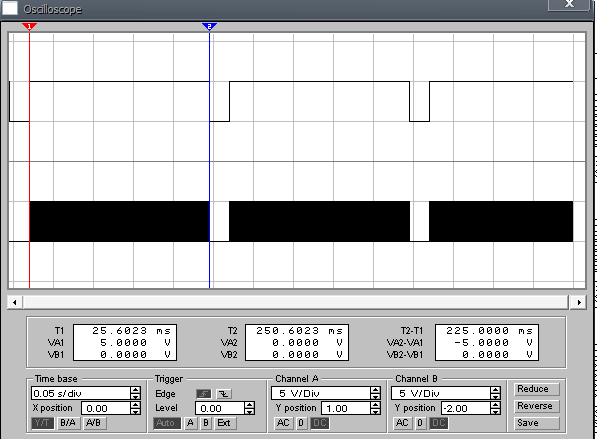The image size is (597, 439).
Task: Decrease Channel B Y position
Action: [x=495, y=412]
